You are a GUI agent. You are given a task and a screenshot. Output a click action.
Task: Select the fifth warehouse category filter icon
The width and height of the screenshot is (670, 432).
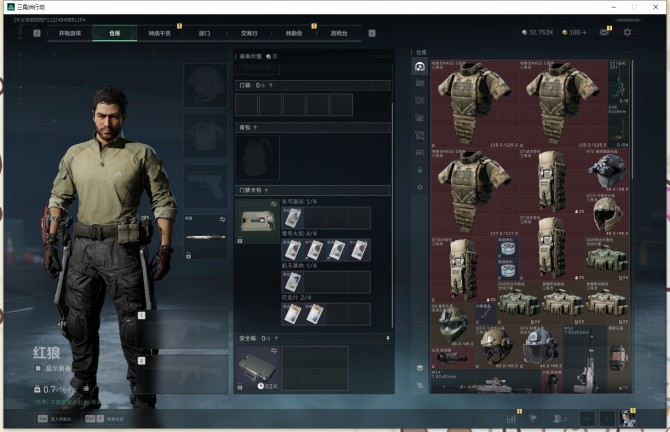pyautogui.click(x=420, y=135)
